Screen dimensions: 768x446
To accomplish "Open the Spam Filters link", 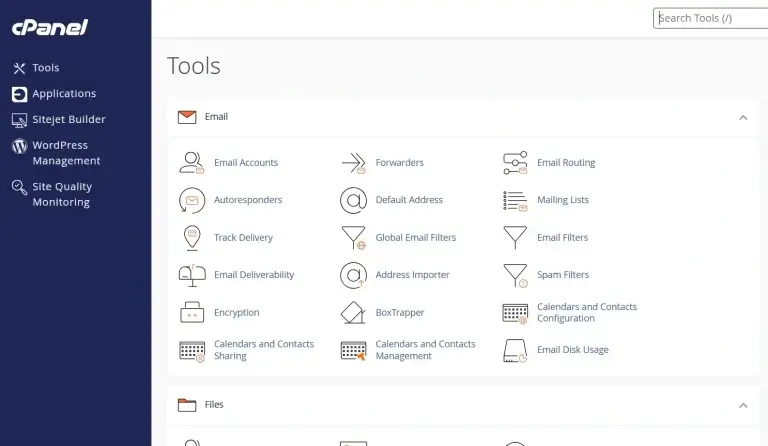I will tap(562, 275).
